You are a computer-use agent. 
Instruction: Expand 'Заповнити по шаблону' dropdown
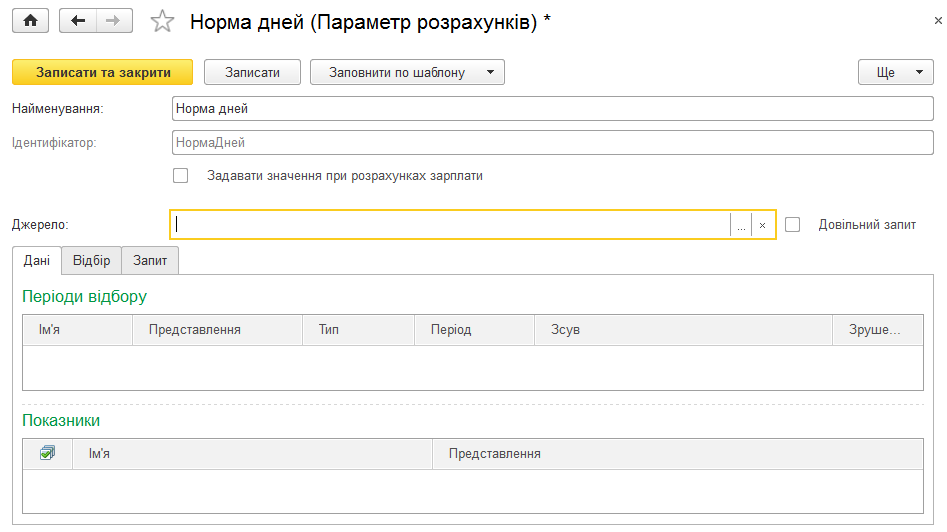[x=407, y=72]
